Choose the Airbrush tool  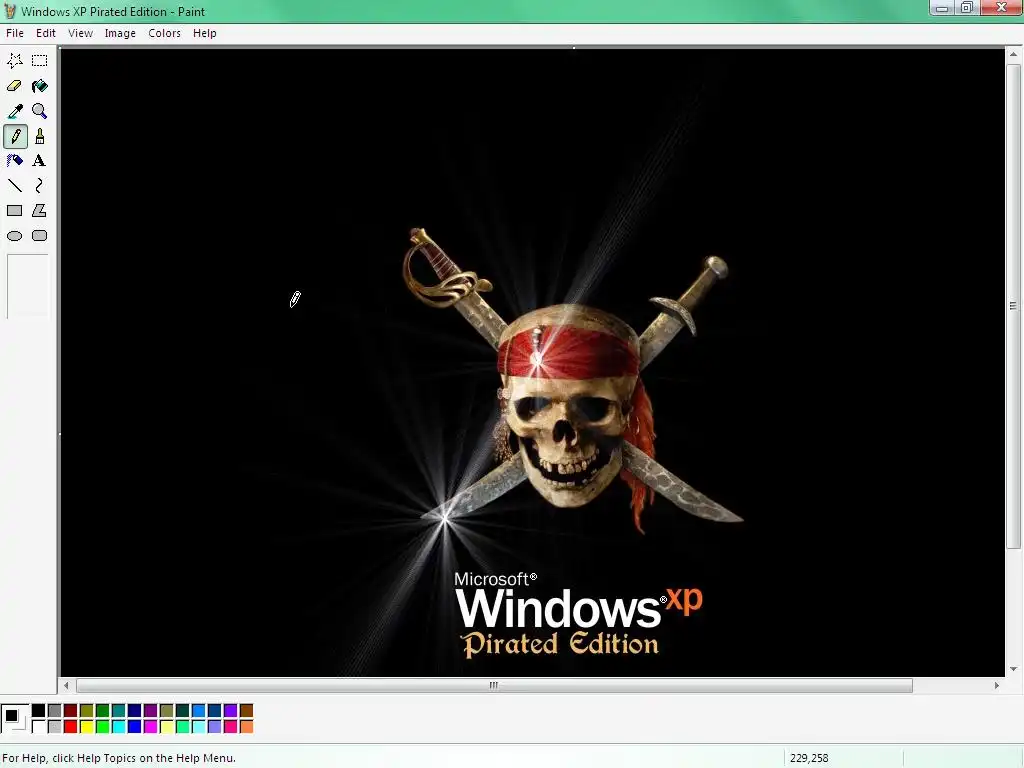(x=14, y=161)
